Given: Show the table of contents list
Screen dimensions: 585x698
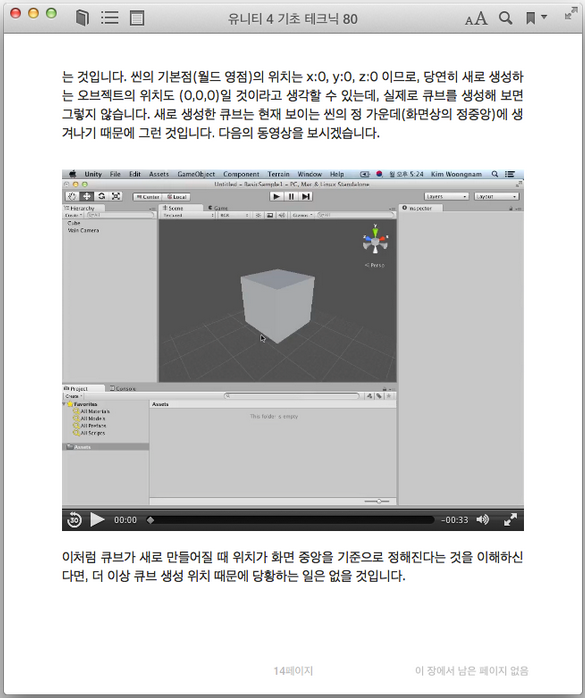Looking at the screenshot, I should [x=110, y=18].
